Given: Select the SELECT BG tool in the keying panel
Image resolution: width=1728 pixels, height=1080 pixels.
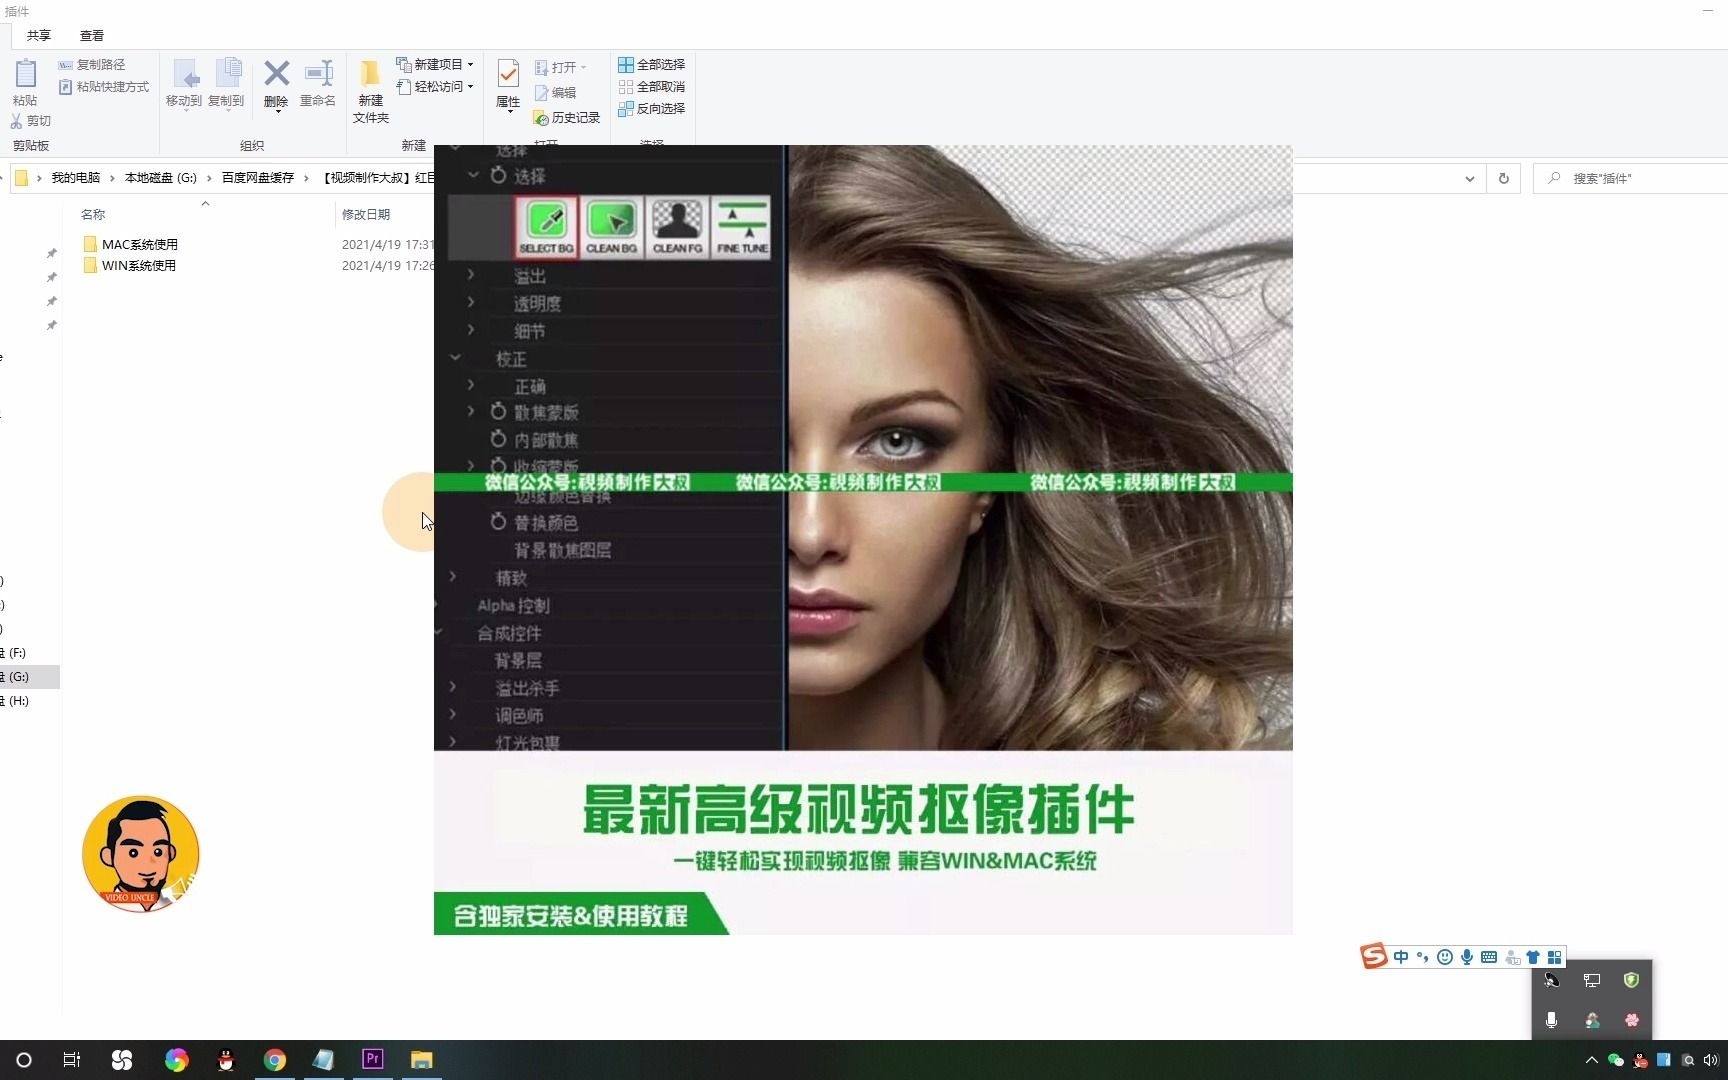Looking at the screenshot, I should (x=546, y=226).
